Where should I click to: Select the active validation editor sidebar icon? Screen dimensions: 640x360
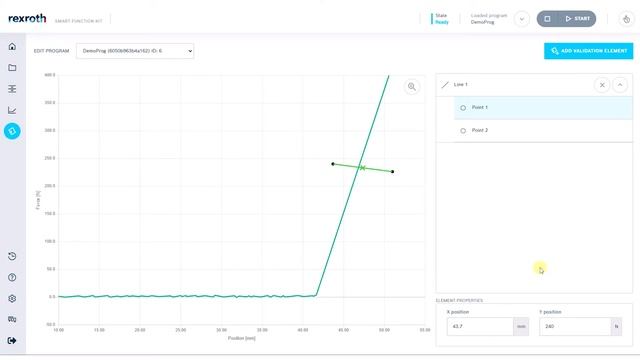pos(12,131)
